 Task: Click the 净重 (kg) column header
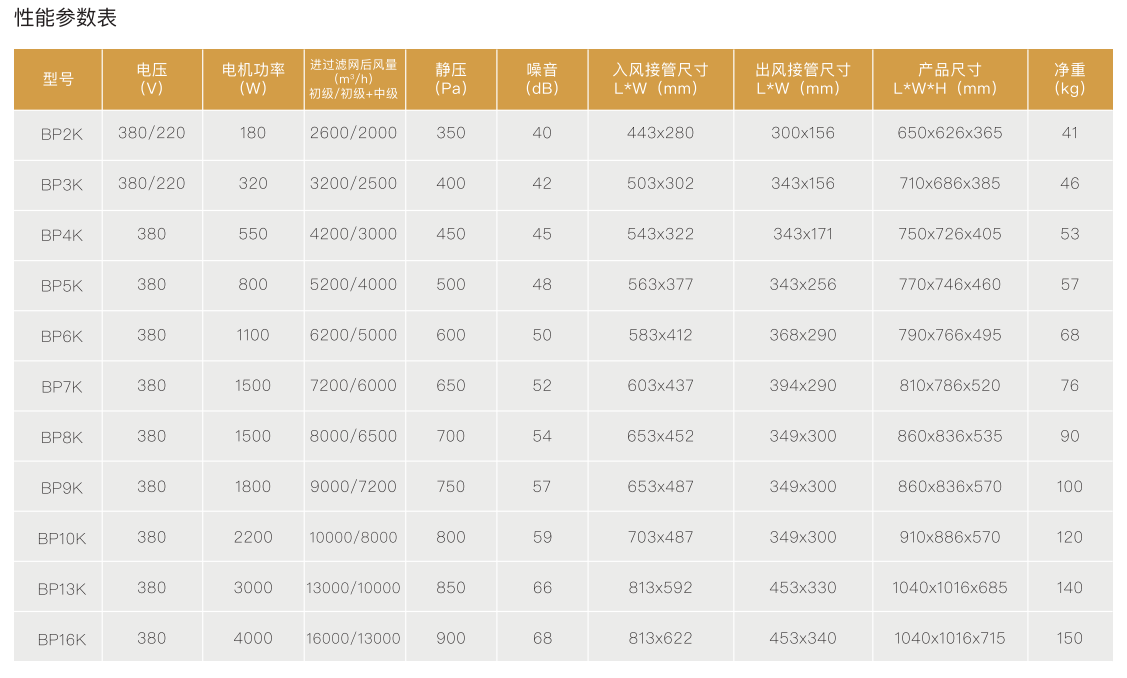[x=1070, y=79]
